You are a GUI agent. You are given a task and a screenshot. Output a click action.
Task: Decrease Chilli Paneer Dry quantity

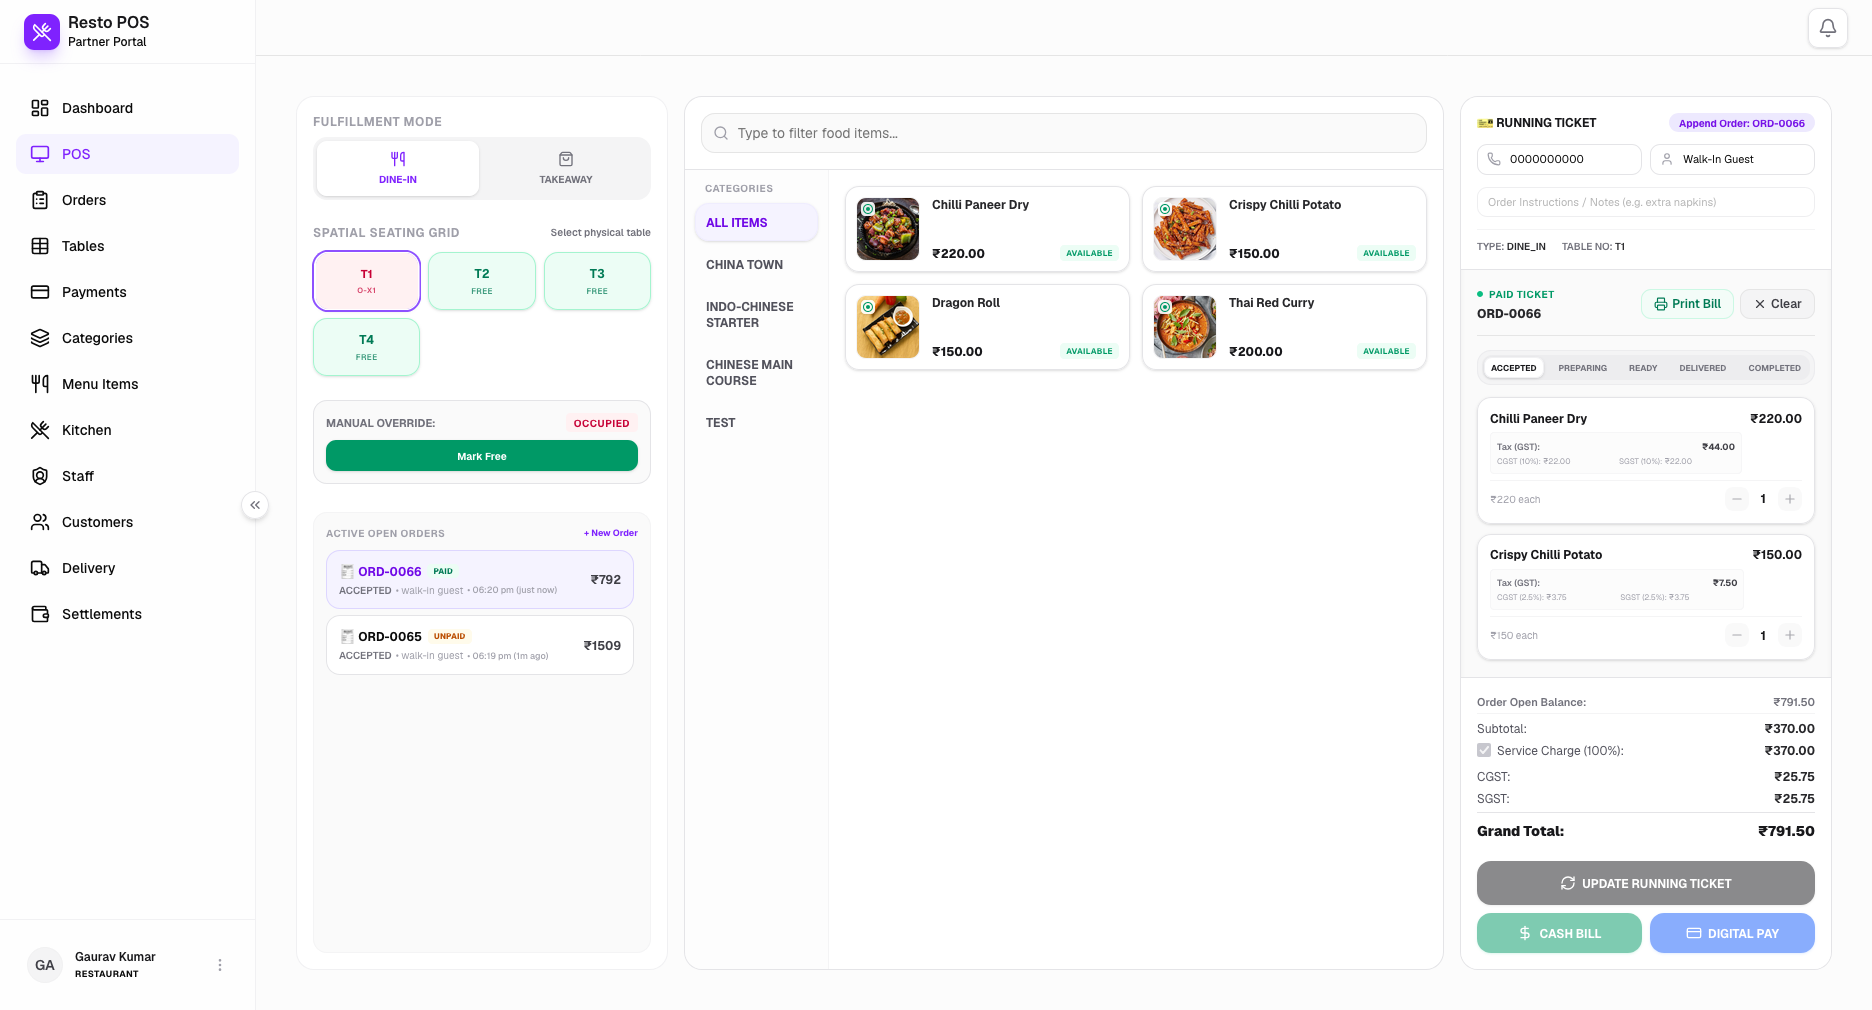[x=1737, y=499]
